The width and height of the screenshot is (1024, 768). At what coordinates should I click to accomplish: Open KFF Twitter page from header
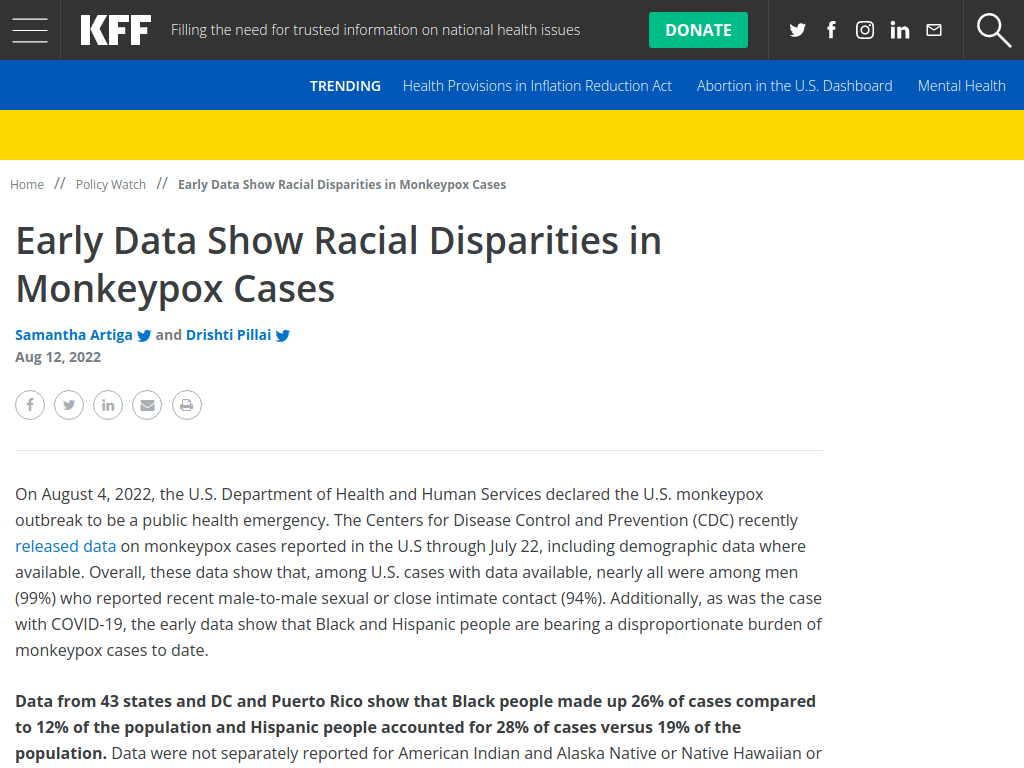pos(797,30)
